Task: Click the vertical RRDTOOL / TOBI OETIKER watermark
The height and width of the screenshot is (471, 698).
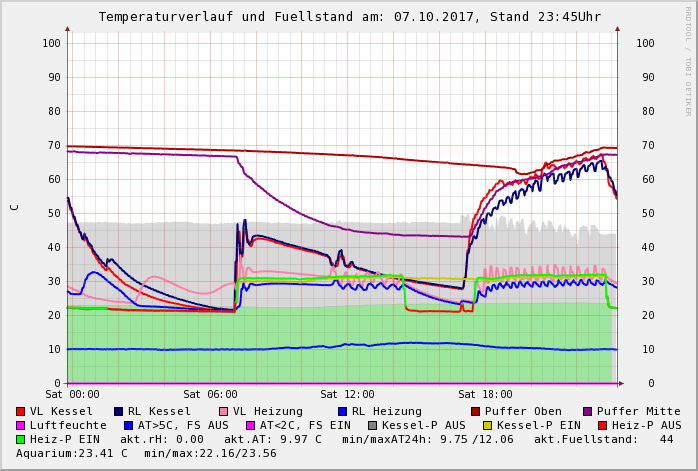Action: tap(688, 60)
